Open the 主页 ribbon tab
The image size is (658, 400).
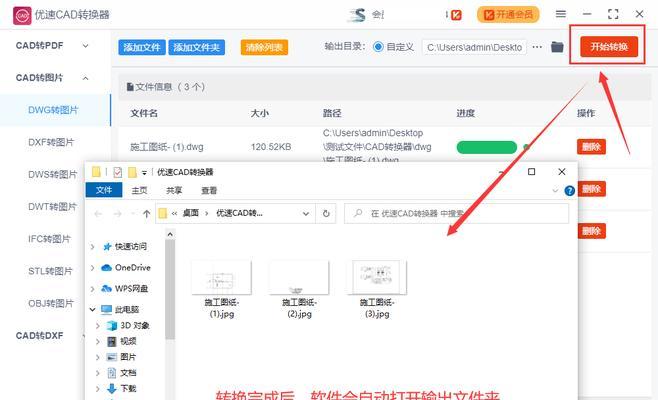[139, 191]
